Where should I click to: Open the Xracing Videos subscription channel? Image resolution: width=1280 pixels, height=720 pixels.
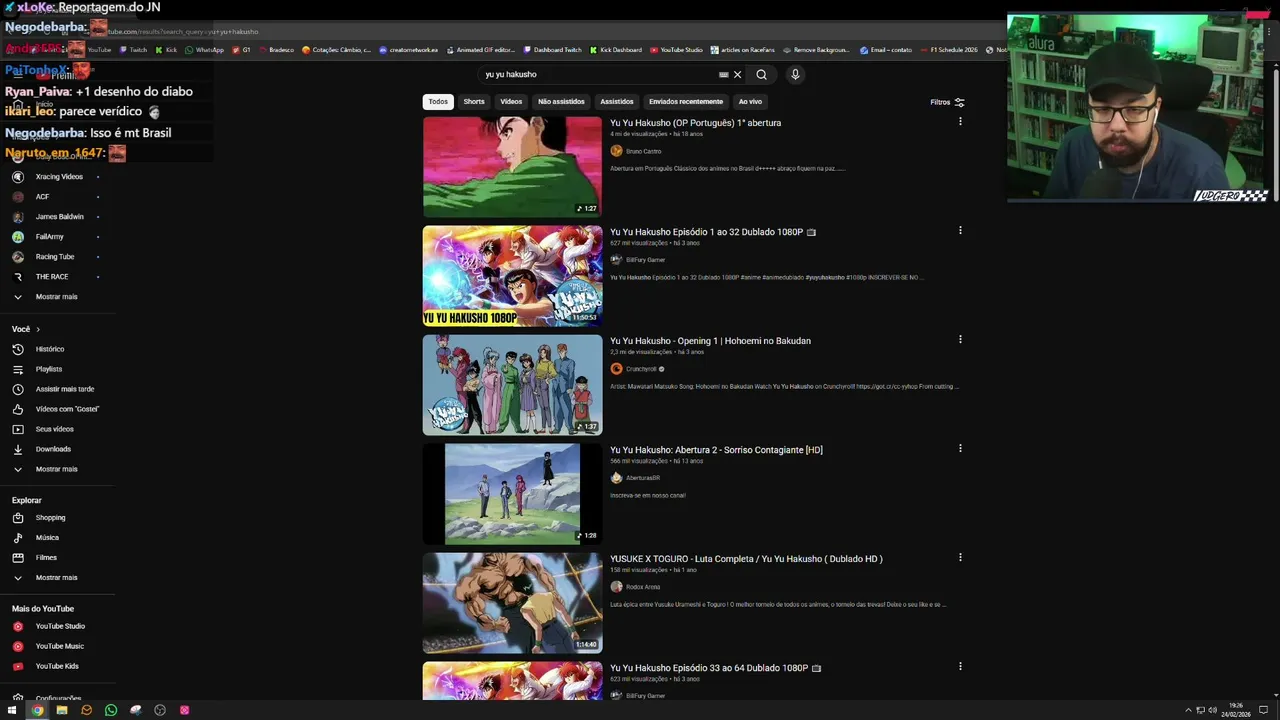pyautogui.click(x=57, y=176)
